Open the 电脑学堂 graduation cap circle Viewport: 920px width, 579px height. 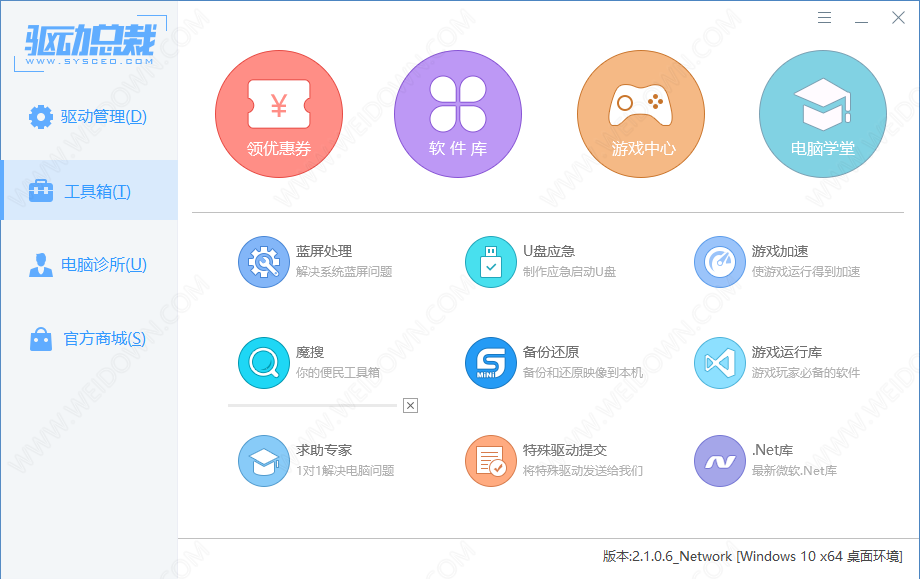(x=823, y=114)
